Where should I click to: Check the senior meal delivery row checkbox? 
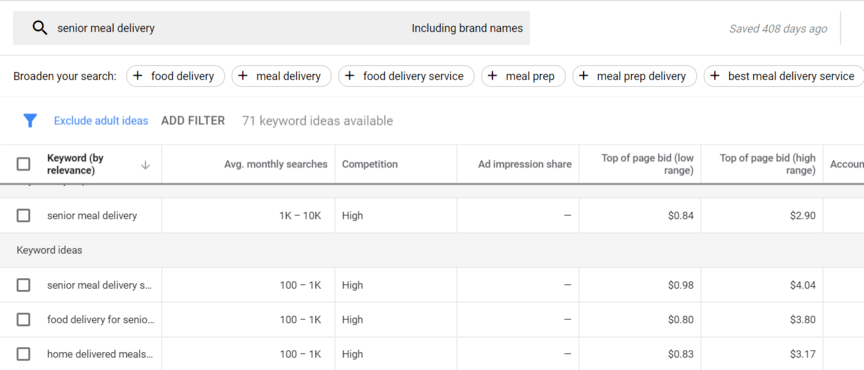23,216
